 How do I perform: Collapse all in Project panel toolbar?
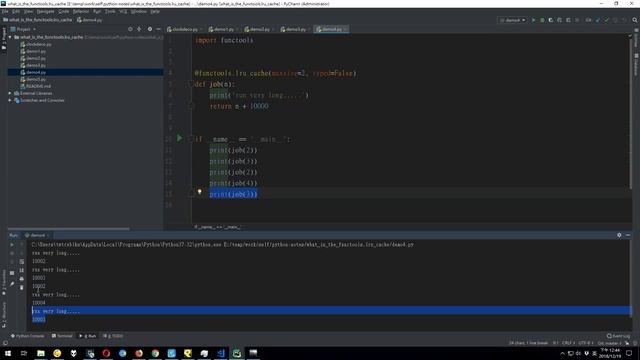tap(139, 29)
